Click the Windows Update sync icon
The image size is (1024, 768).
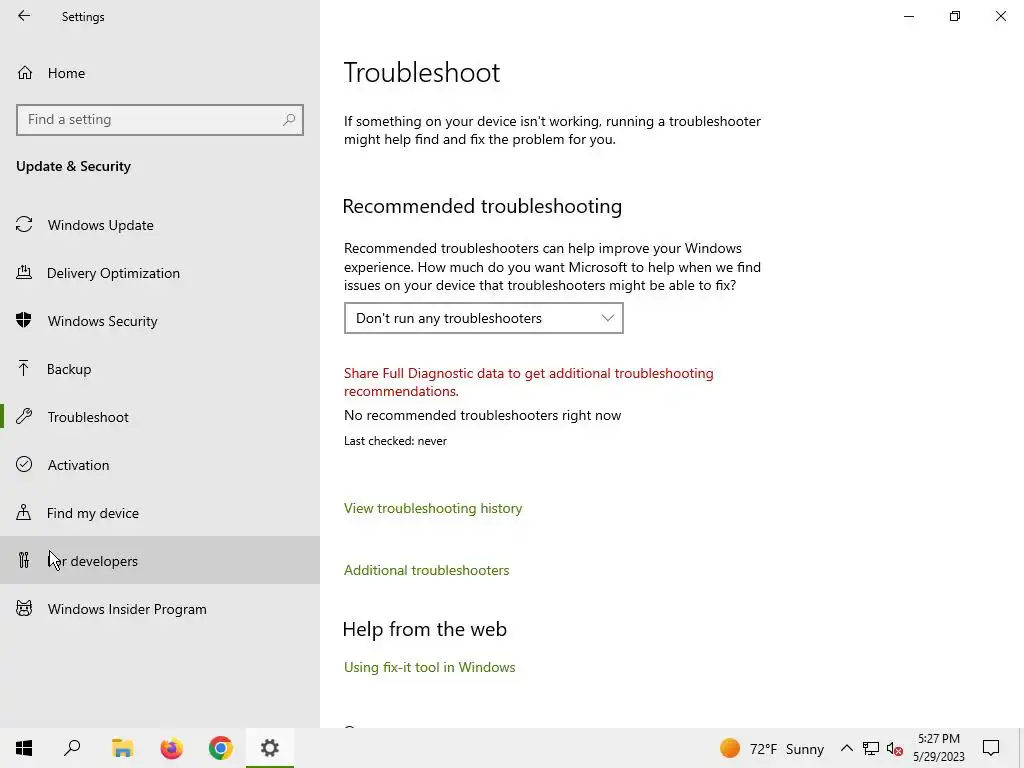click(x=24, y=225)
